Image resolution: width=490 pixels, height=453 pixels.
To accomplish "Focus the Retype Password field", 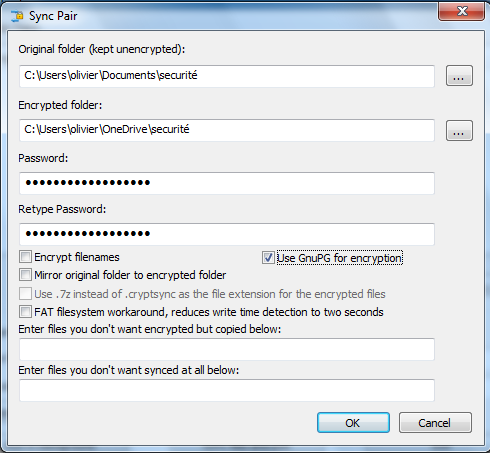I will pos(227,234).
